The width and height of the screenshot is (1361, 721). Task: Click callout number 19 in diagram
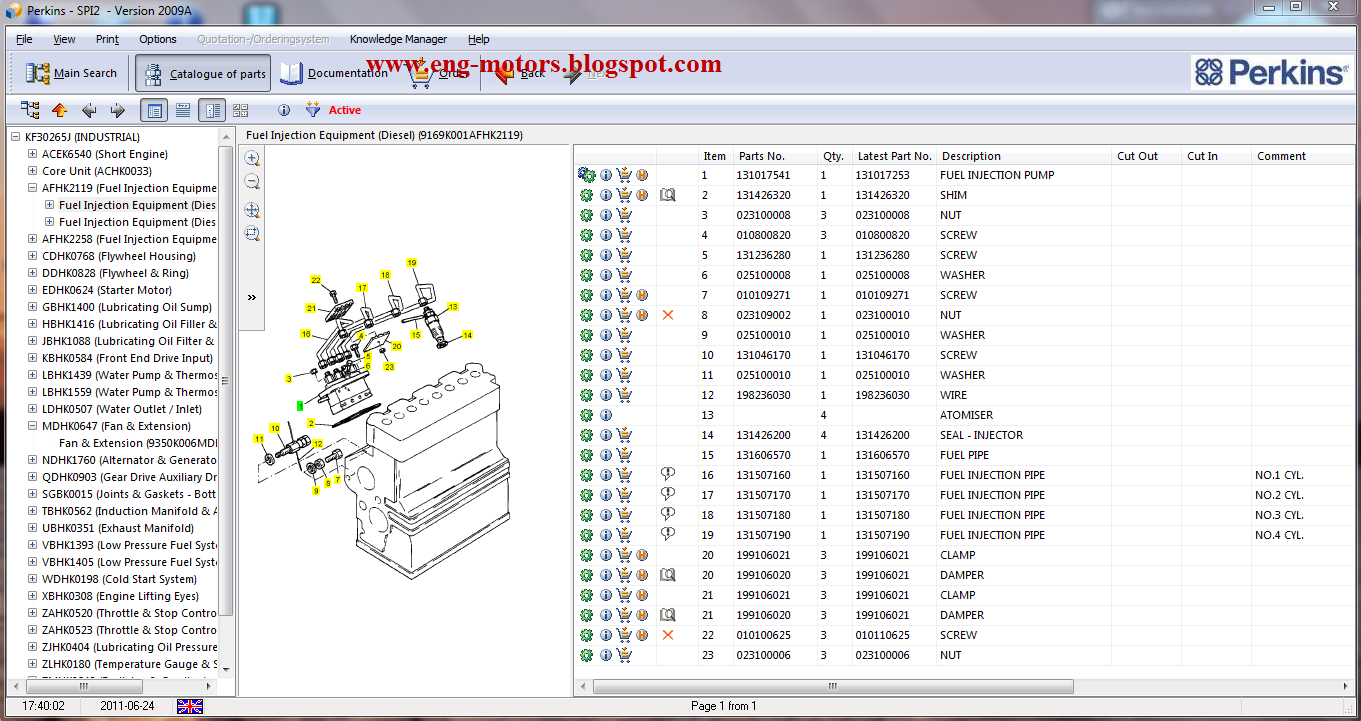point(411,262)
